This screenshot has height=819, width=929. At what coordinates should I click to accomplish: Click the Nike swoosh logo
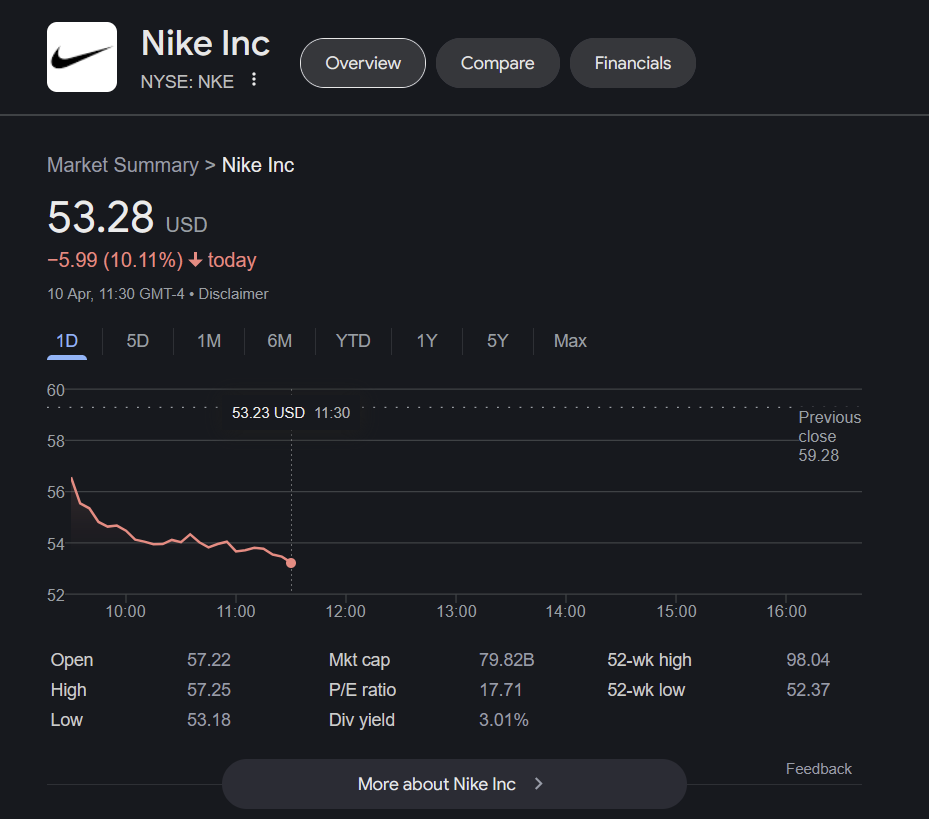click(x=82, y=57)
